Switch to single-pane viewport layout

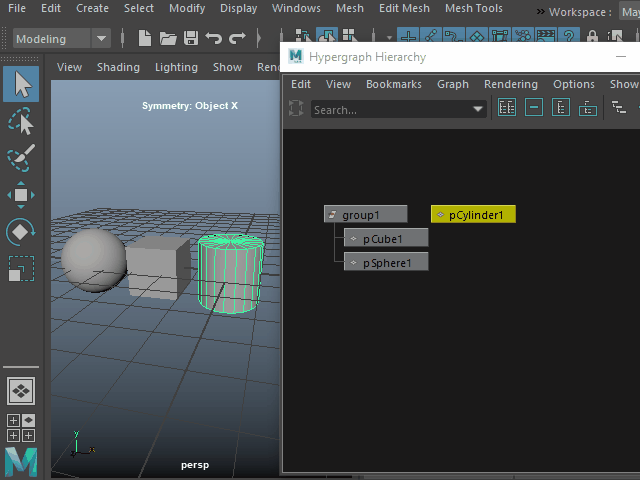point(21,391)
